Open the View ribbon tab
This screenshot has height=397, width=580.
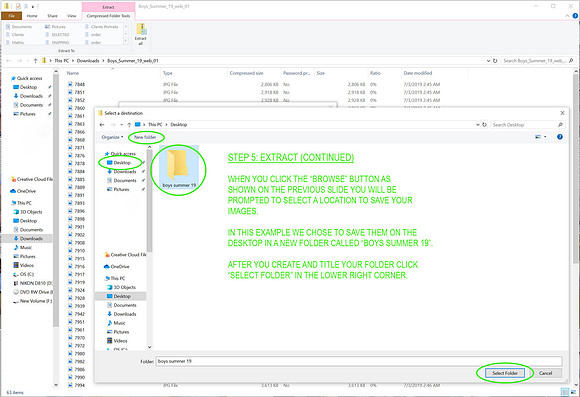click(x=71, y=16)
